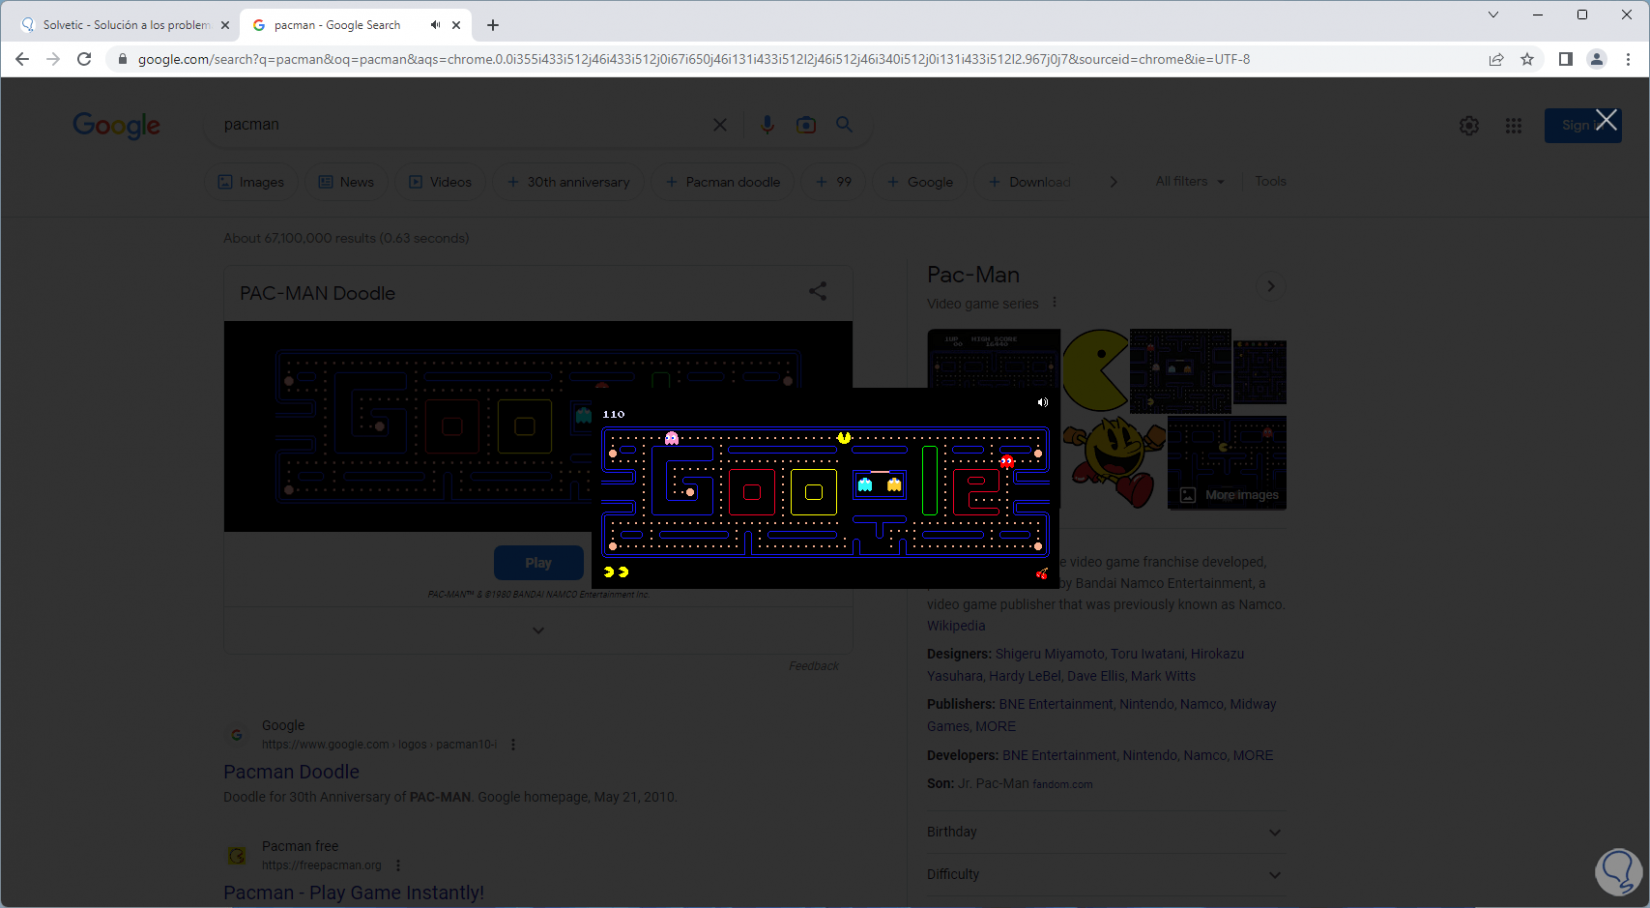Add the Google search chip
Screen dimensions: 1650x908
(x=920, y=182)
